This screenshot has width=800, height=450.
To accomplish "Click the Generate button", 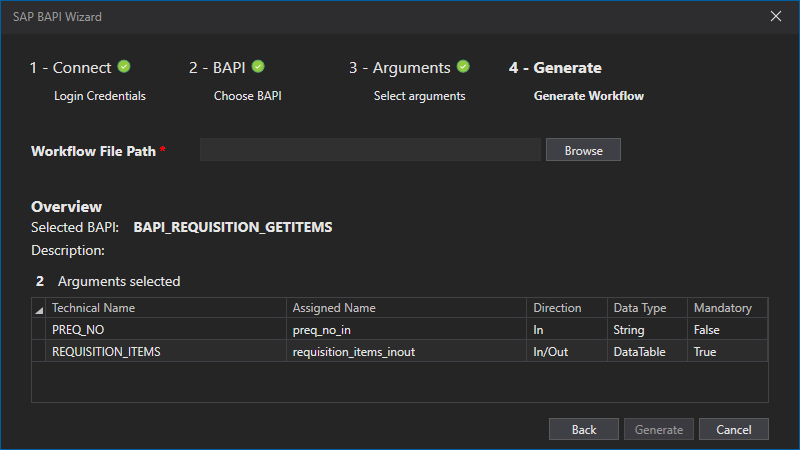I will click(x=659, y=430).
